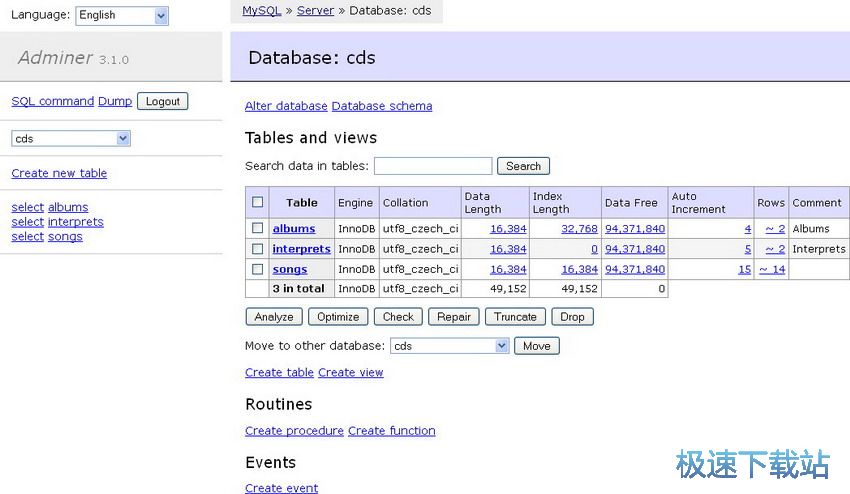Click select link for albums in sidebar
The width and height of the screenshot is (850, 494).
28,207
